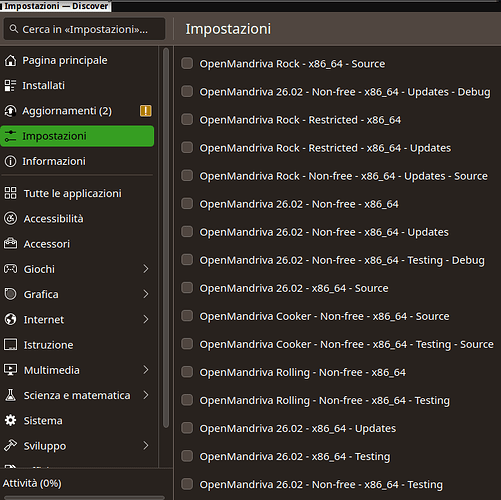Click the window title Impostazioni — Discover
501x500 pixels.
coord(56,6)
